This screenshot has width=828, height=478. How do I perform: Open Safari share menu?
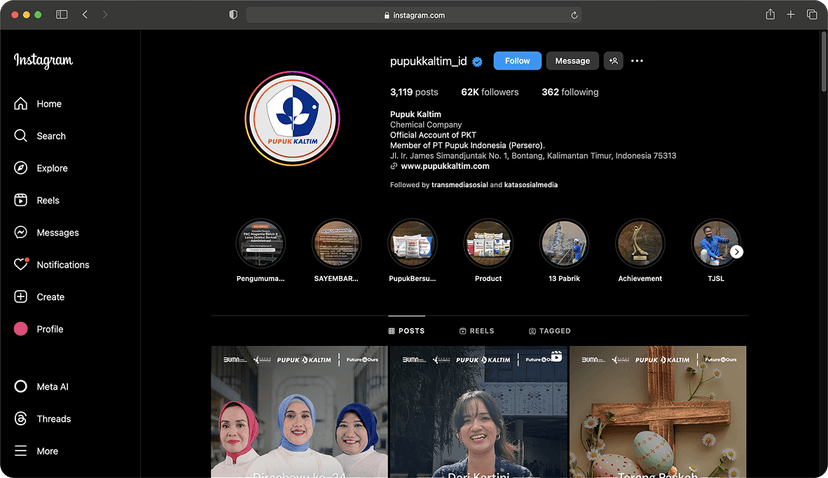(770, 15)
